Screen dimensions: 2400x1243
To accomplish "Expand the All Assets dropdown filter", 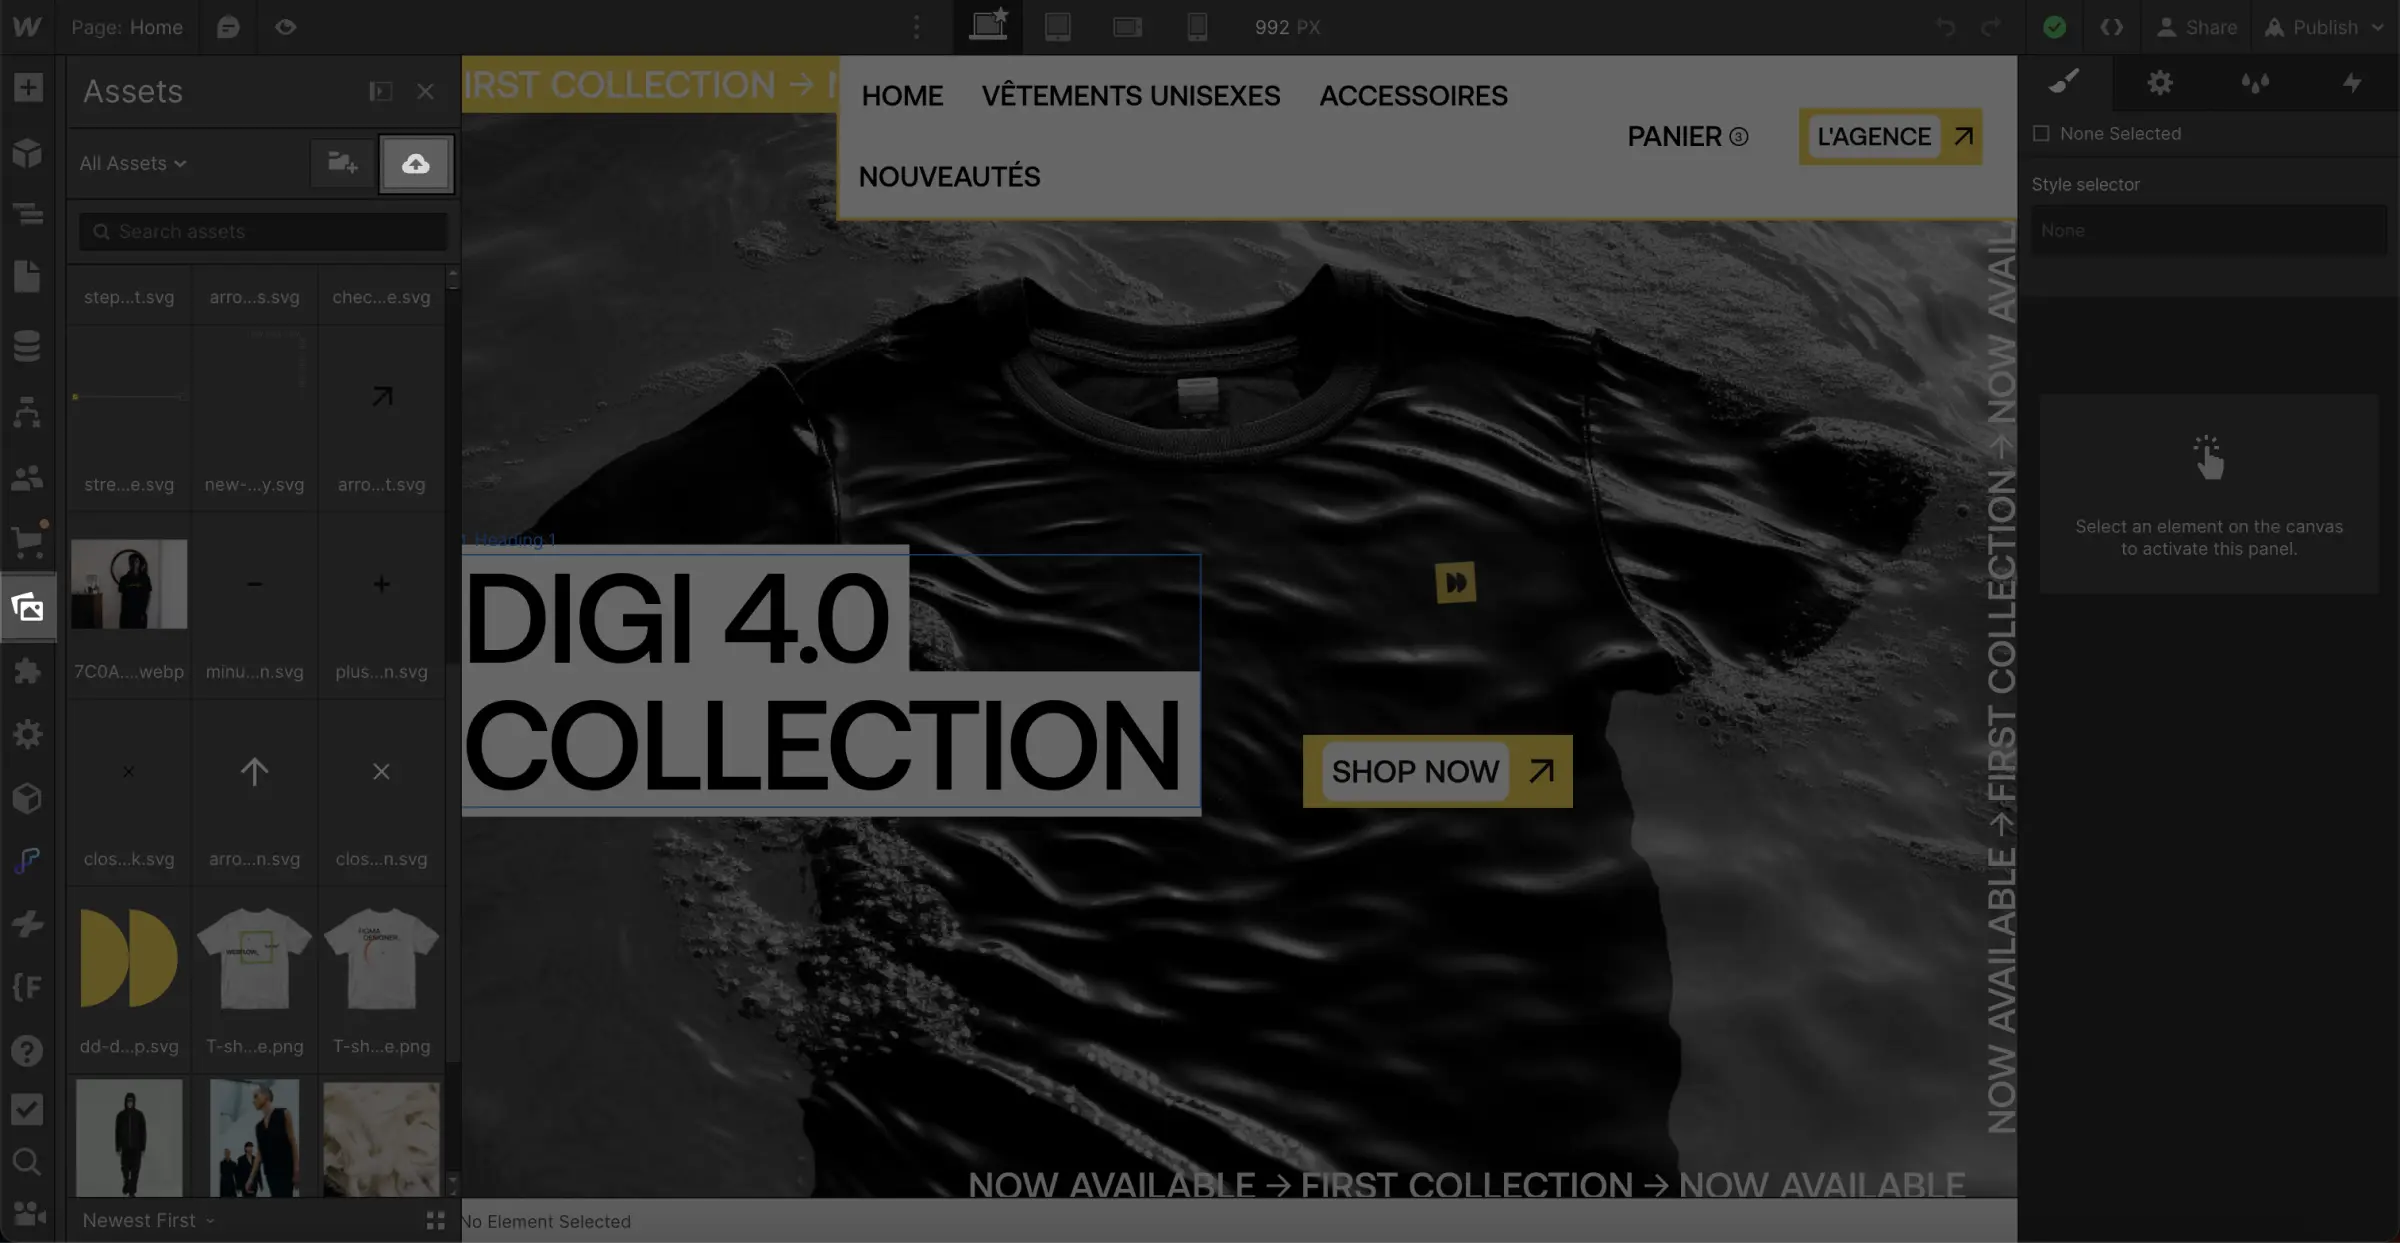I will point(132,163).
